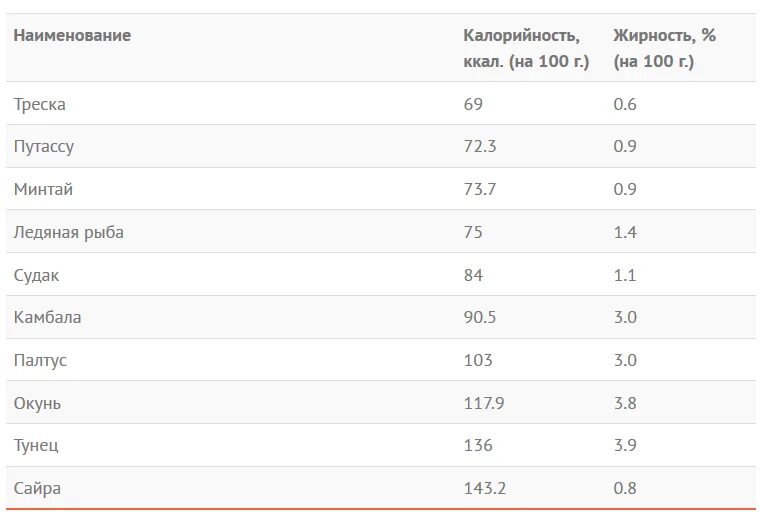Click fat value 3.9 for Тунец
Screen dimensions: 760x522
click(x=625, y=445)
